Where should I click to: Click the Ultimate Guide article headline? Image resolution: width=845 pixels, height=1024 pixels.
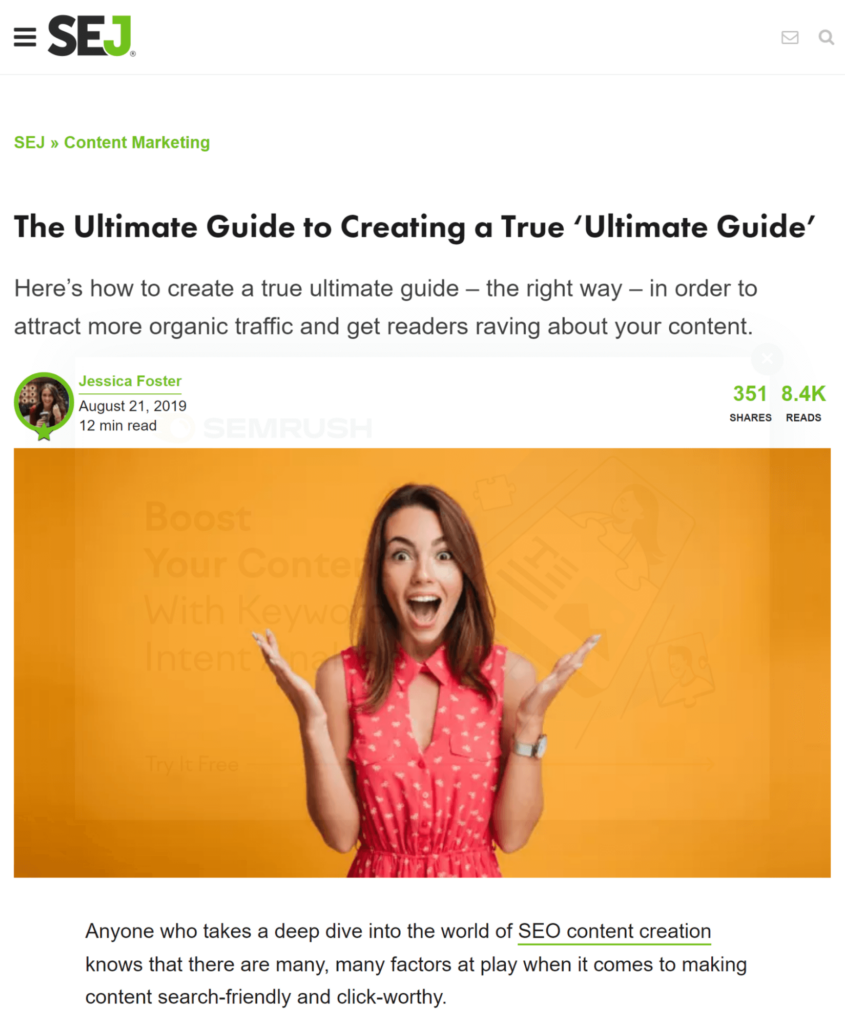pos(415,227)
